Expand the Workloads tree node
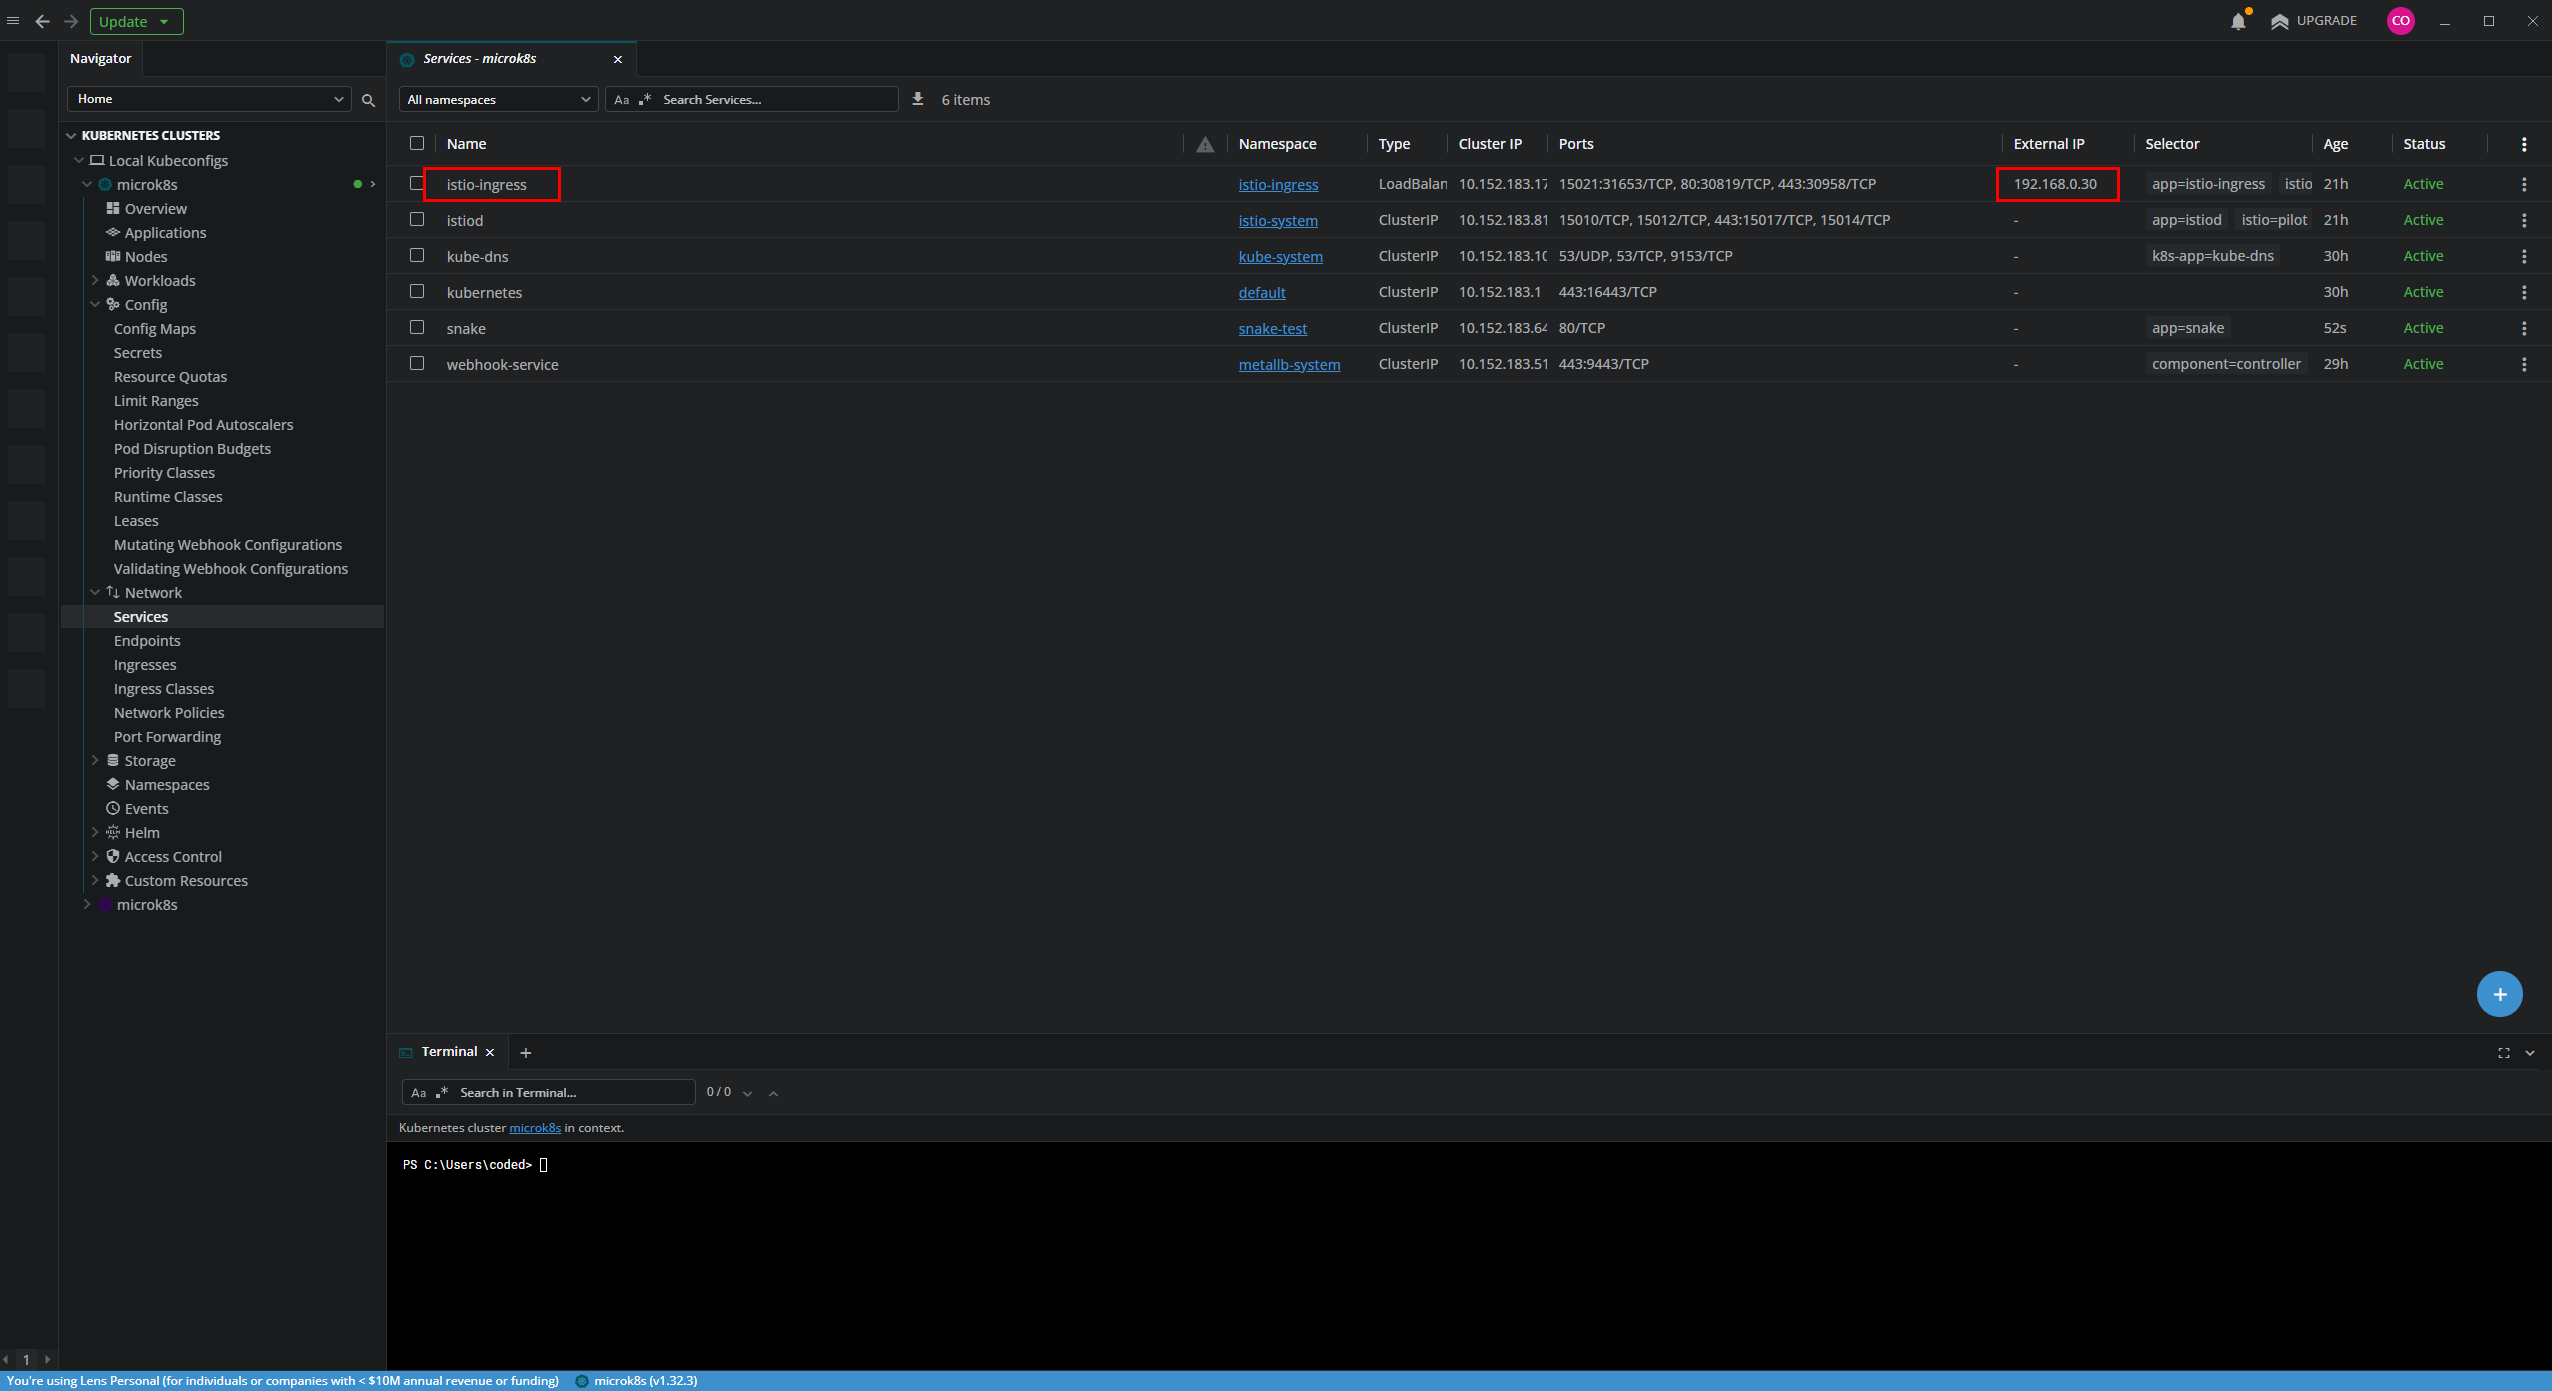This screenshot has width=2552, height=1391. (95, 280)
